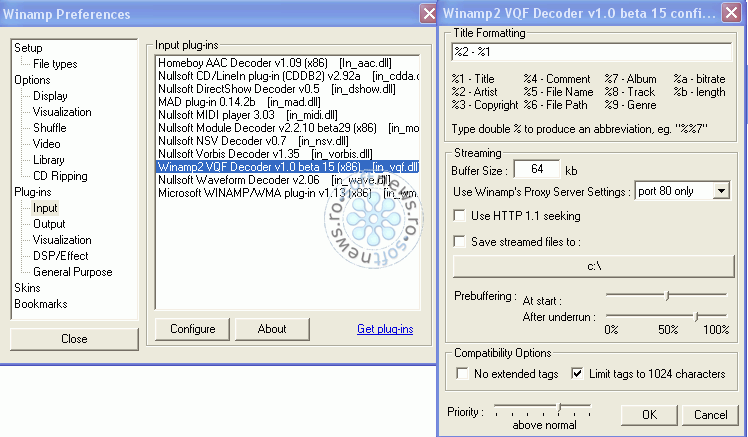Select Setup in the preferences tree

coord(28,48)
